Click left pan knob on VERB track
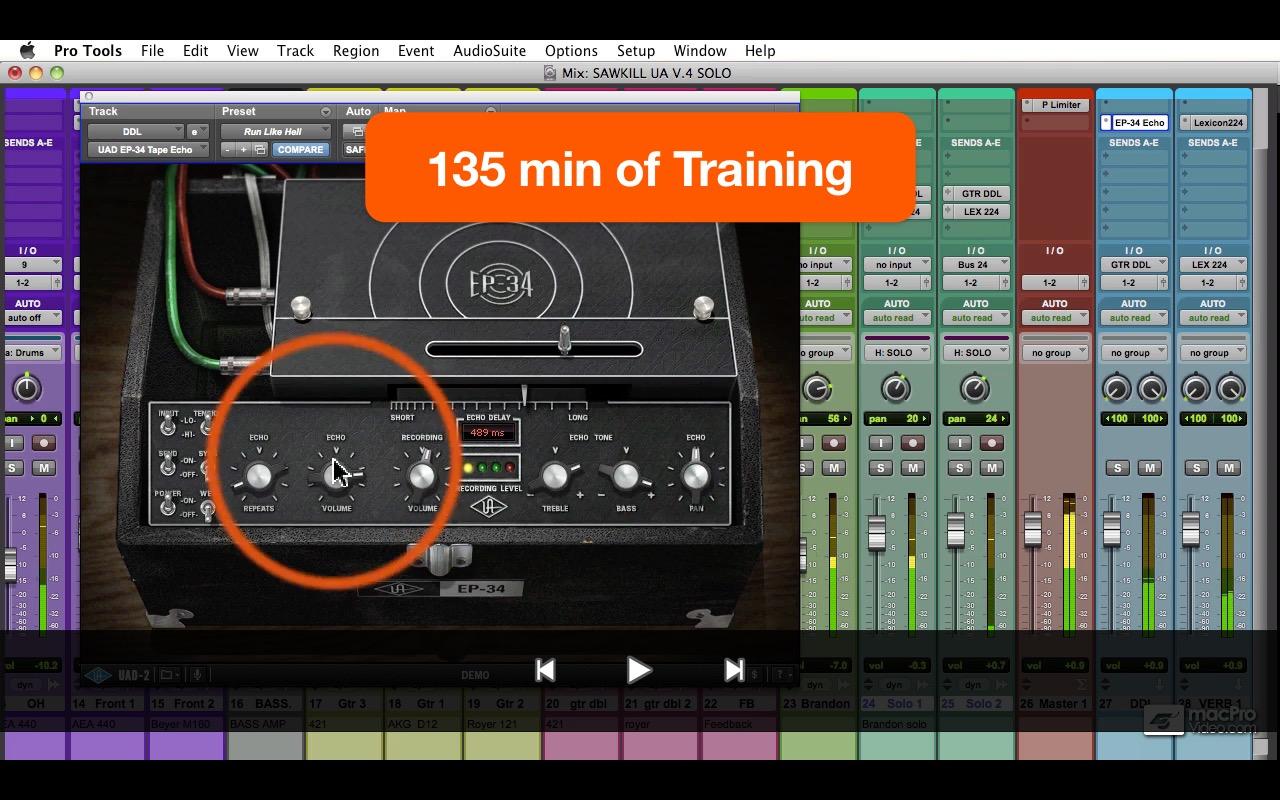The image size is (1280, 800). point(1195,389)
